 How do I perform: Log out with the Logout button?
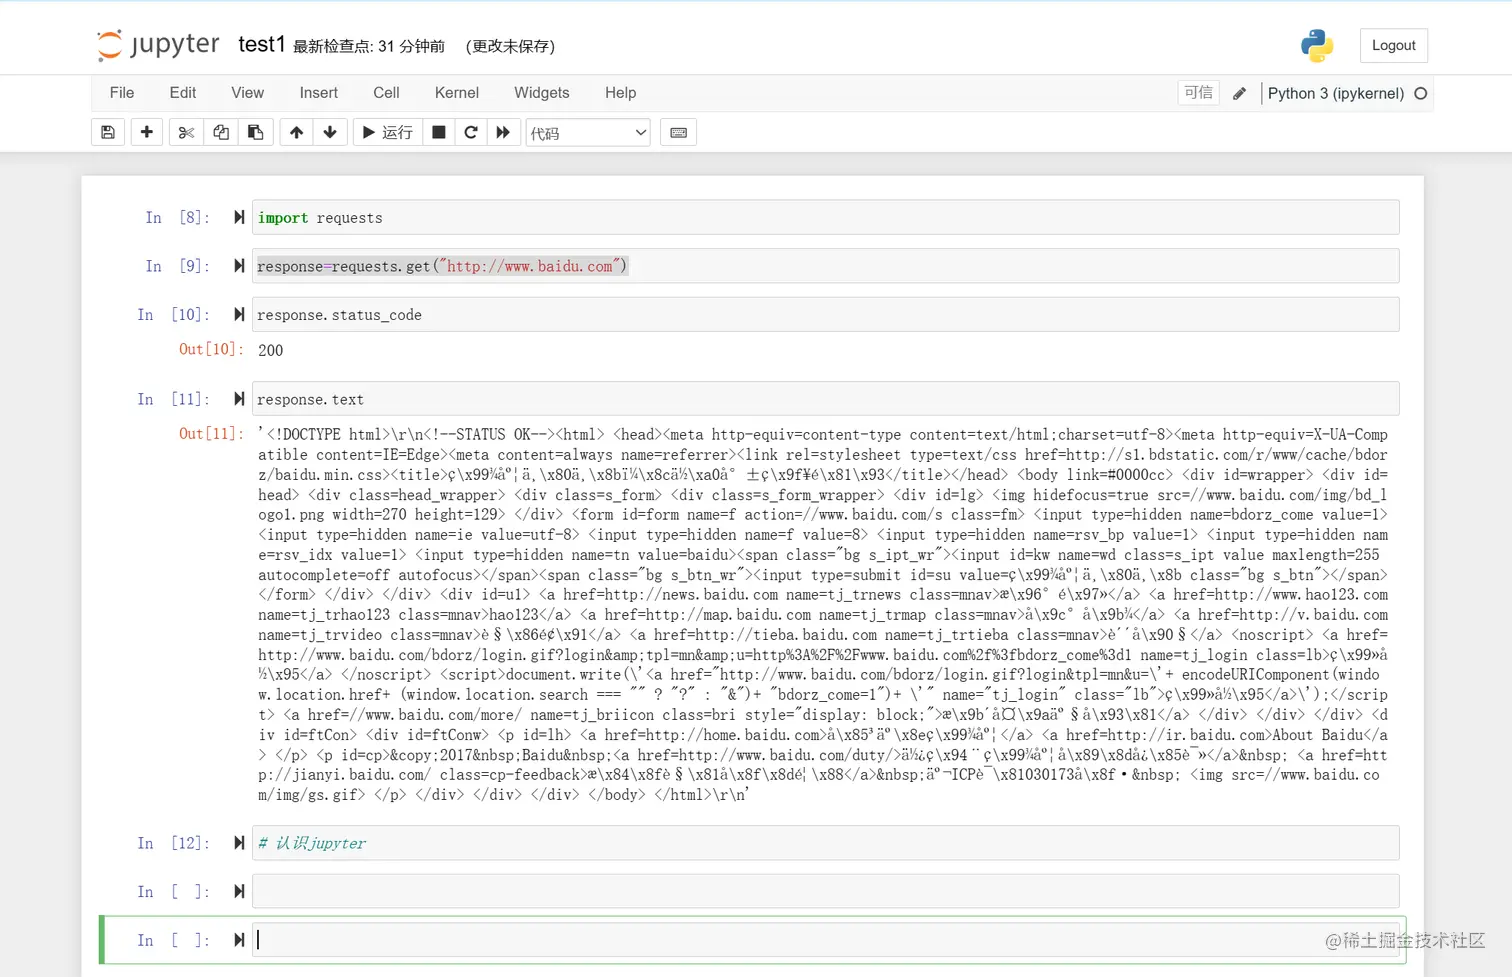[1394, 45]
